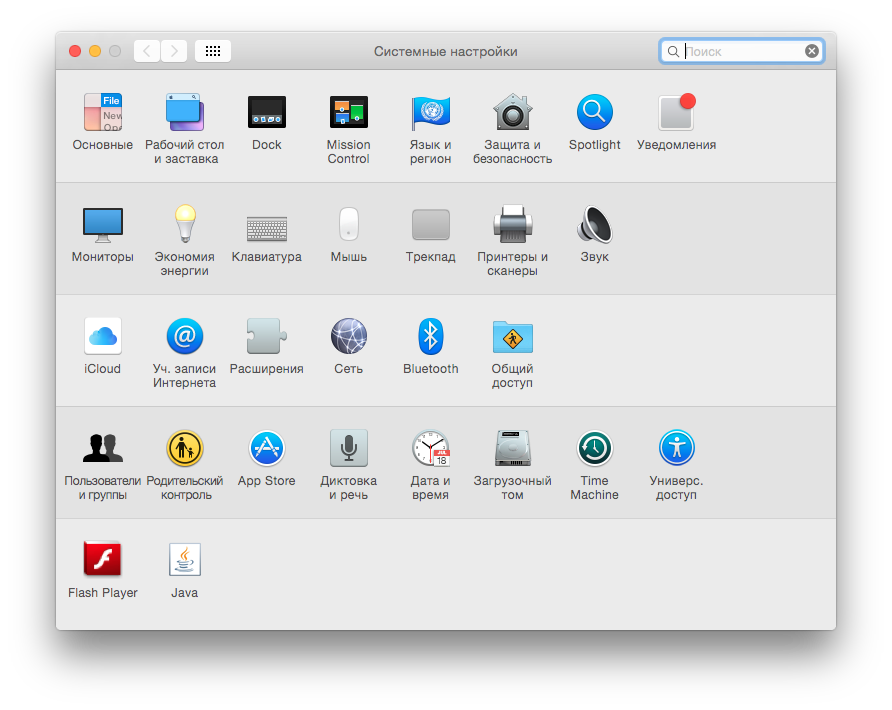Clear the search field with X button
Viewport: 892px width, 710px height.
pos(812,51)
